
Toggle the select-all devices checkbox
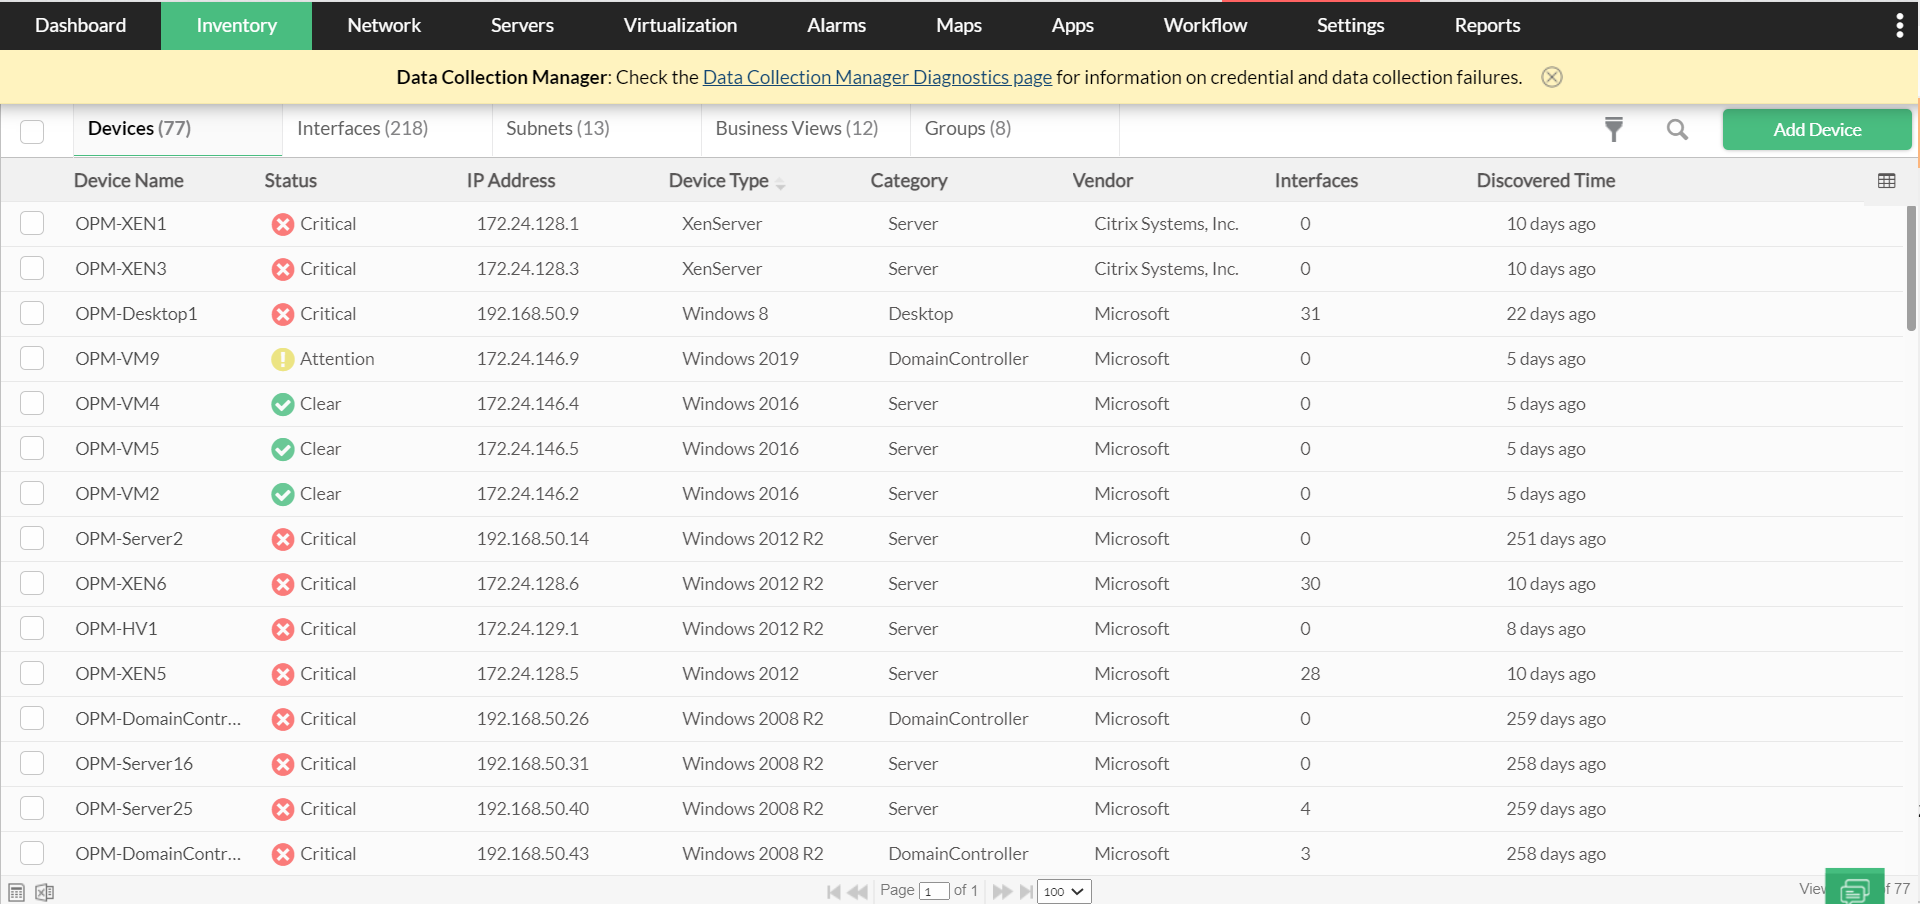tap(32, 131)
